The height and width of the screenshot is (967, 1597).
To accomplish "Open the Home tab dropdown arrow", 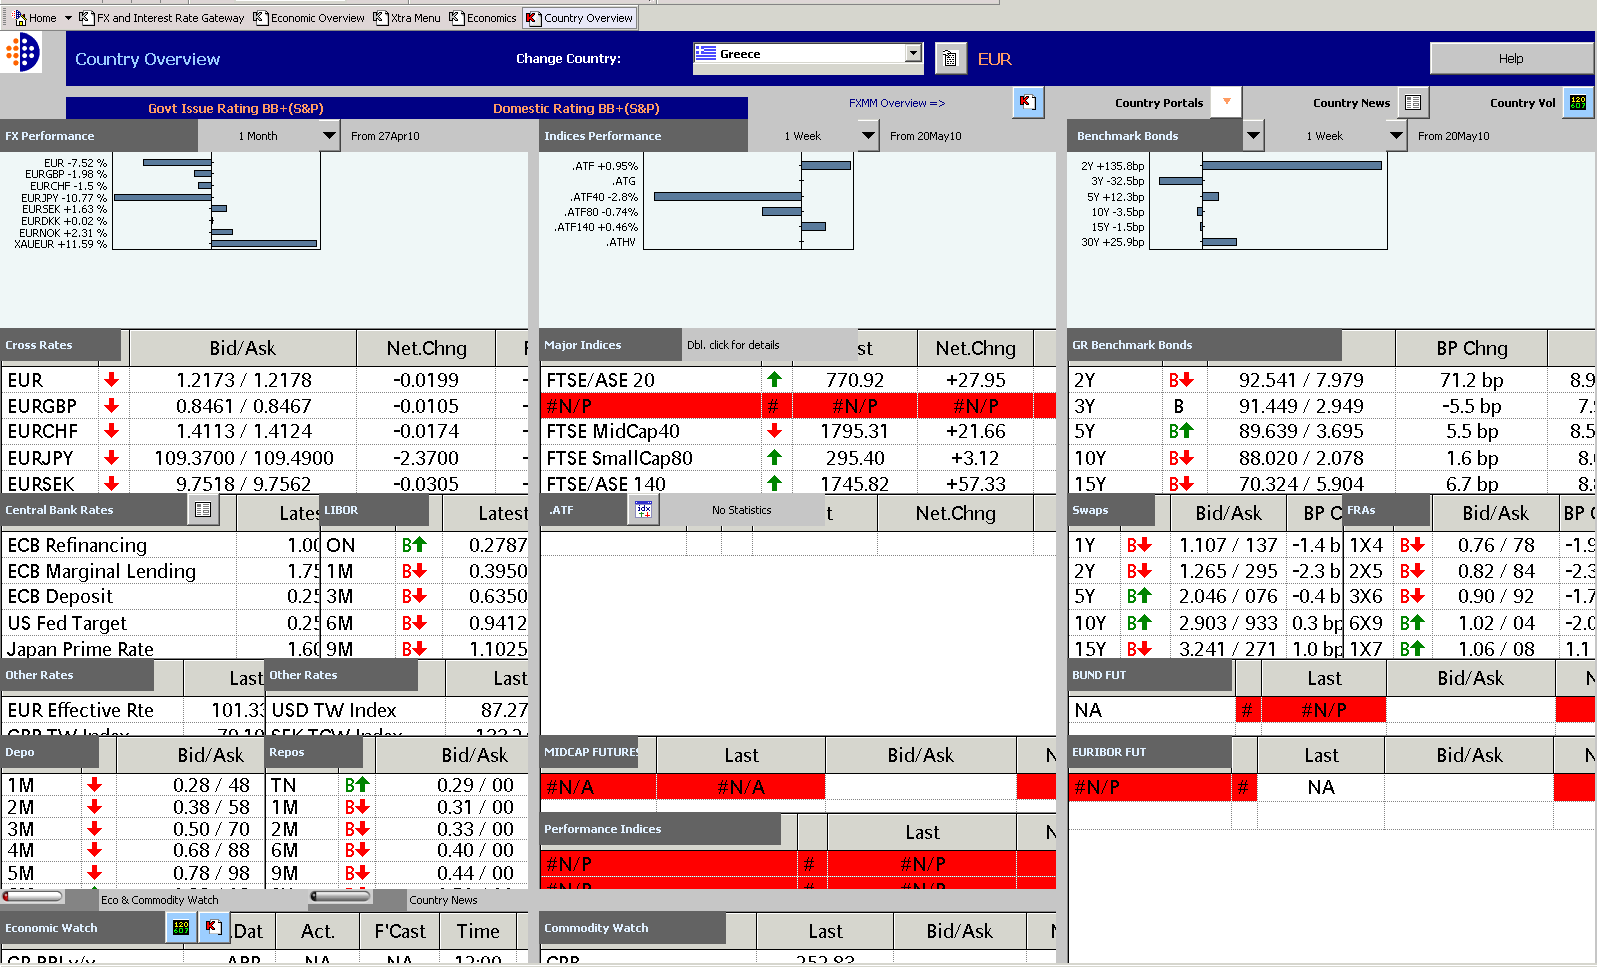I will (68, 18).
